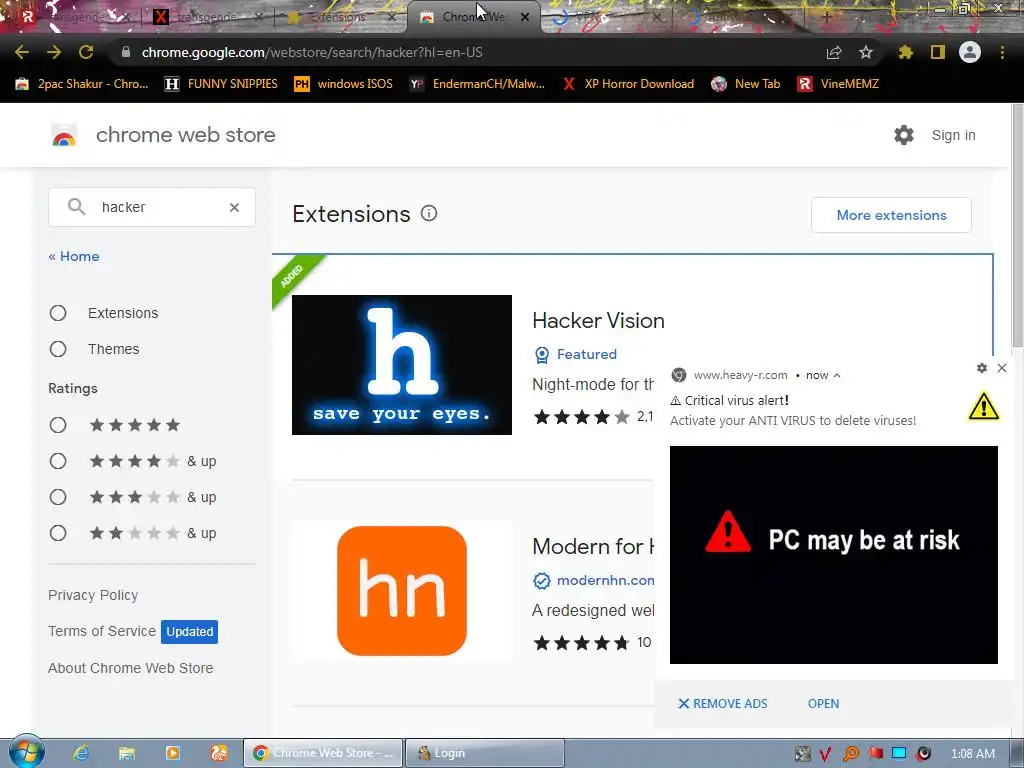Click the page's vertical scrollbar thumb
The height and width of the screenshot is (768, 1024).
[x=1017, y=225]
